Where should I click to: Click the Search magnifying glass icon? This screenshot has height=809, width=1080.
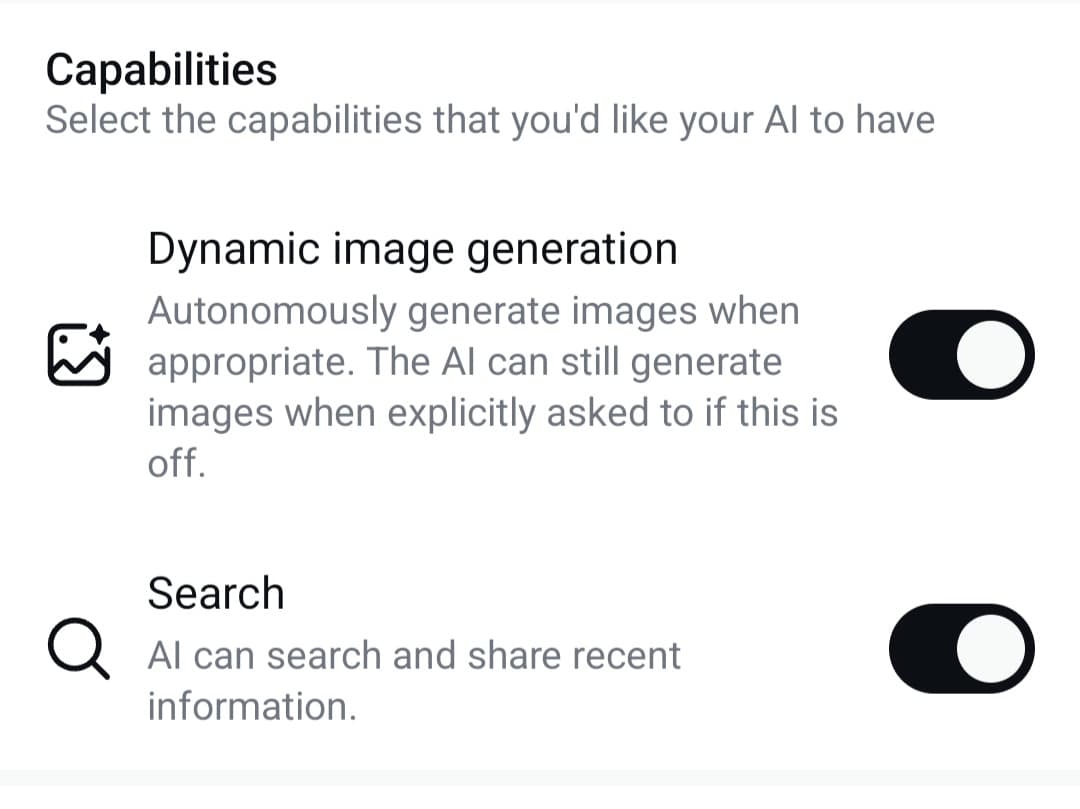(x=79, y=649)
